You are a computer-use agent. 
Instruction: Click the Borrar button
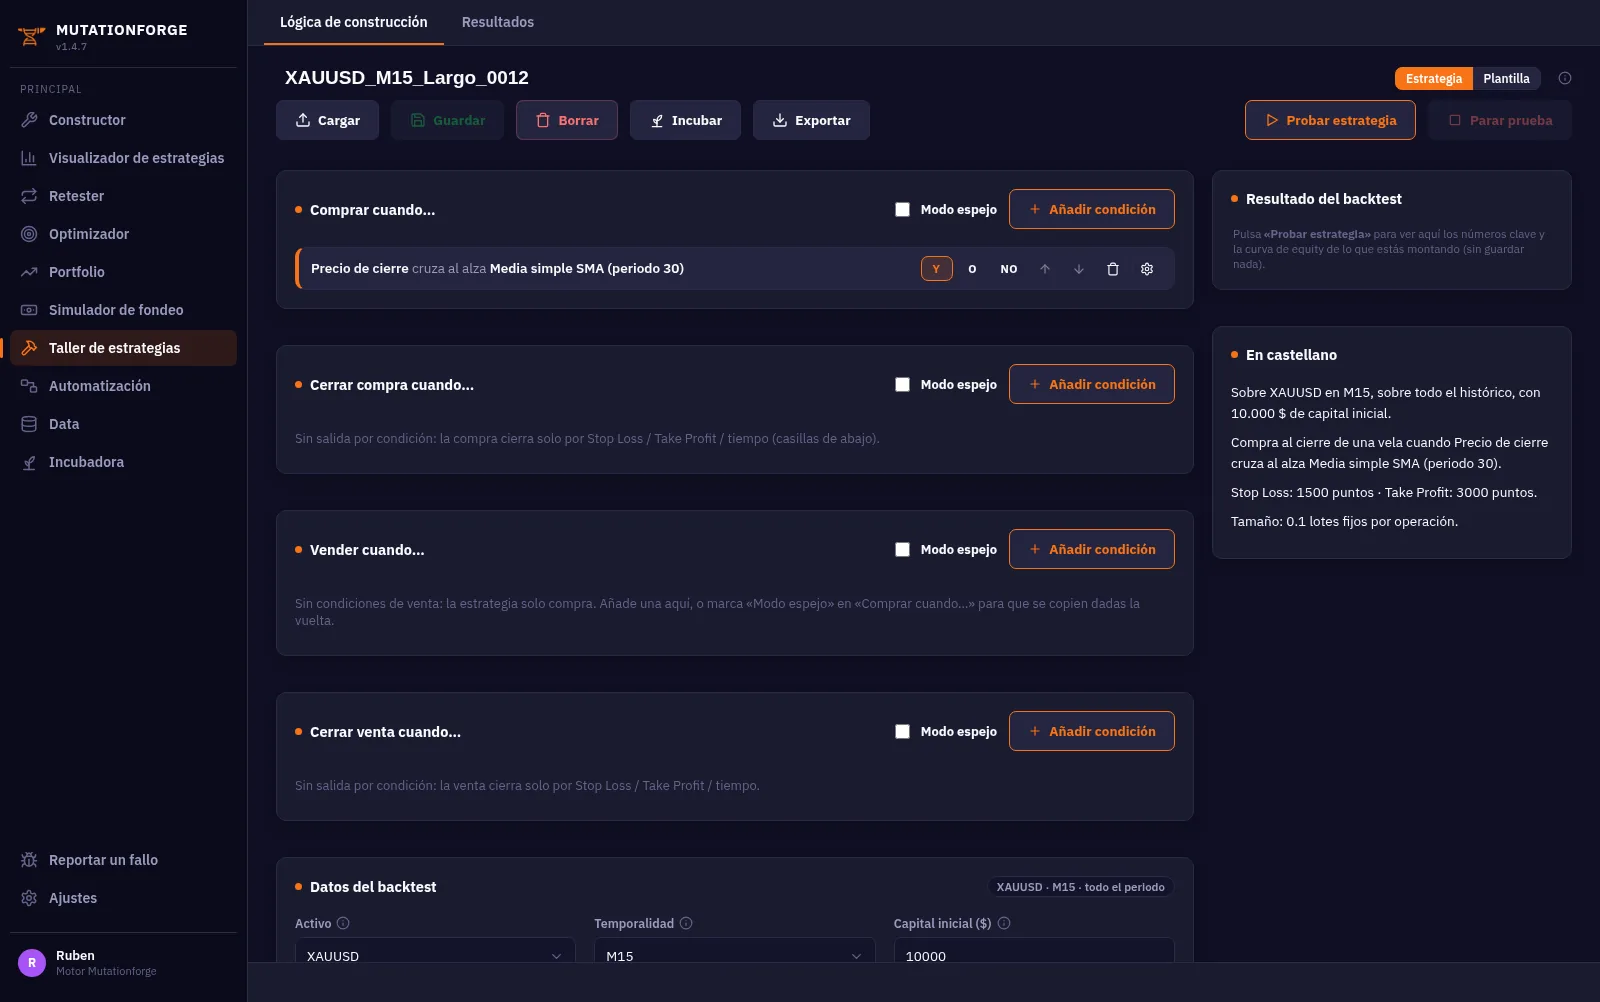click(x=567, y=120)
